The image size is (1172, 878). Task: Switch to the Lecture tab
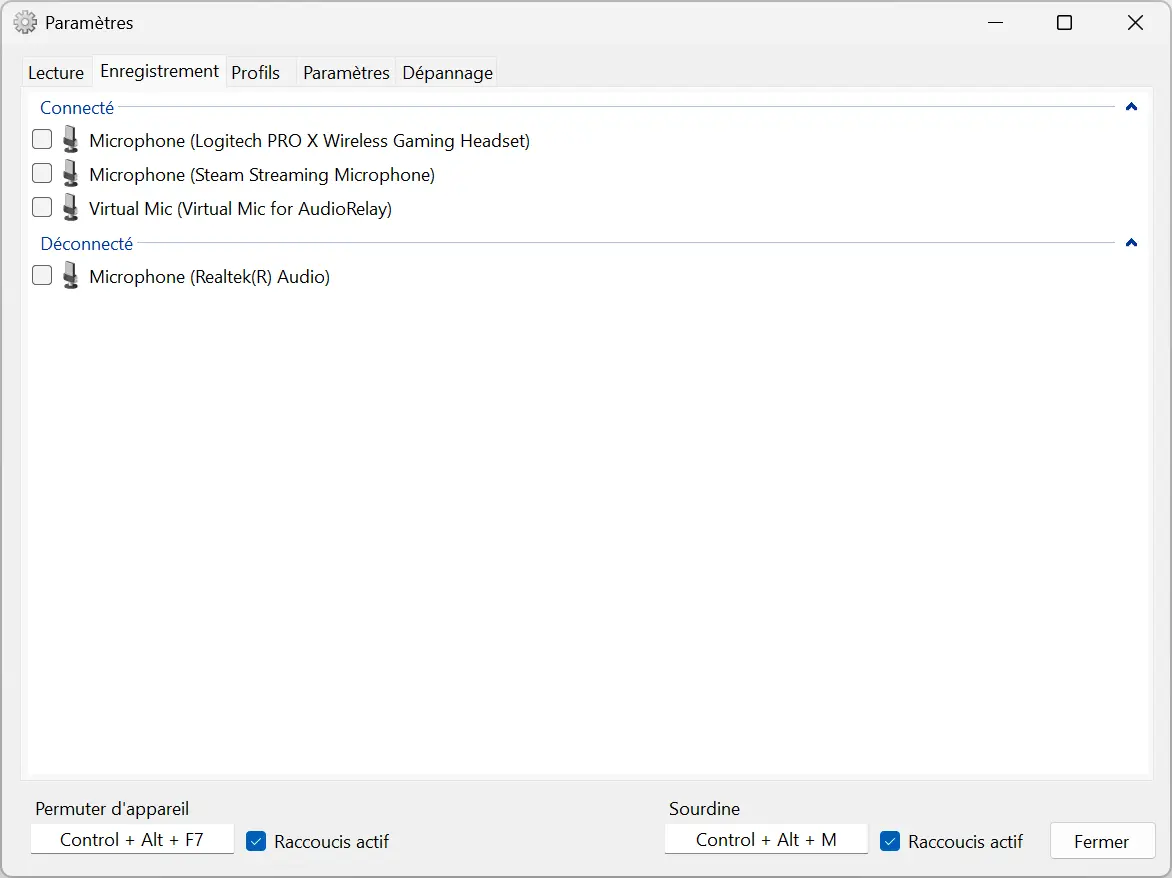pos(56,73)
